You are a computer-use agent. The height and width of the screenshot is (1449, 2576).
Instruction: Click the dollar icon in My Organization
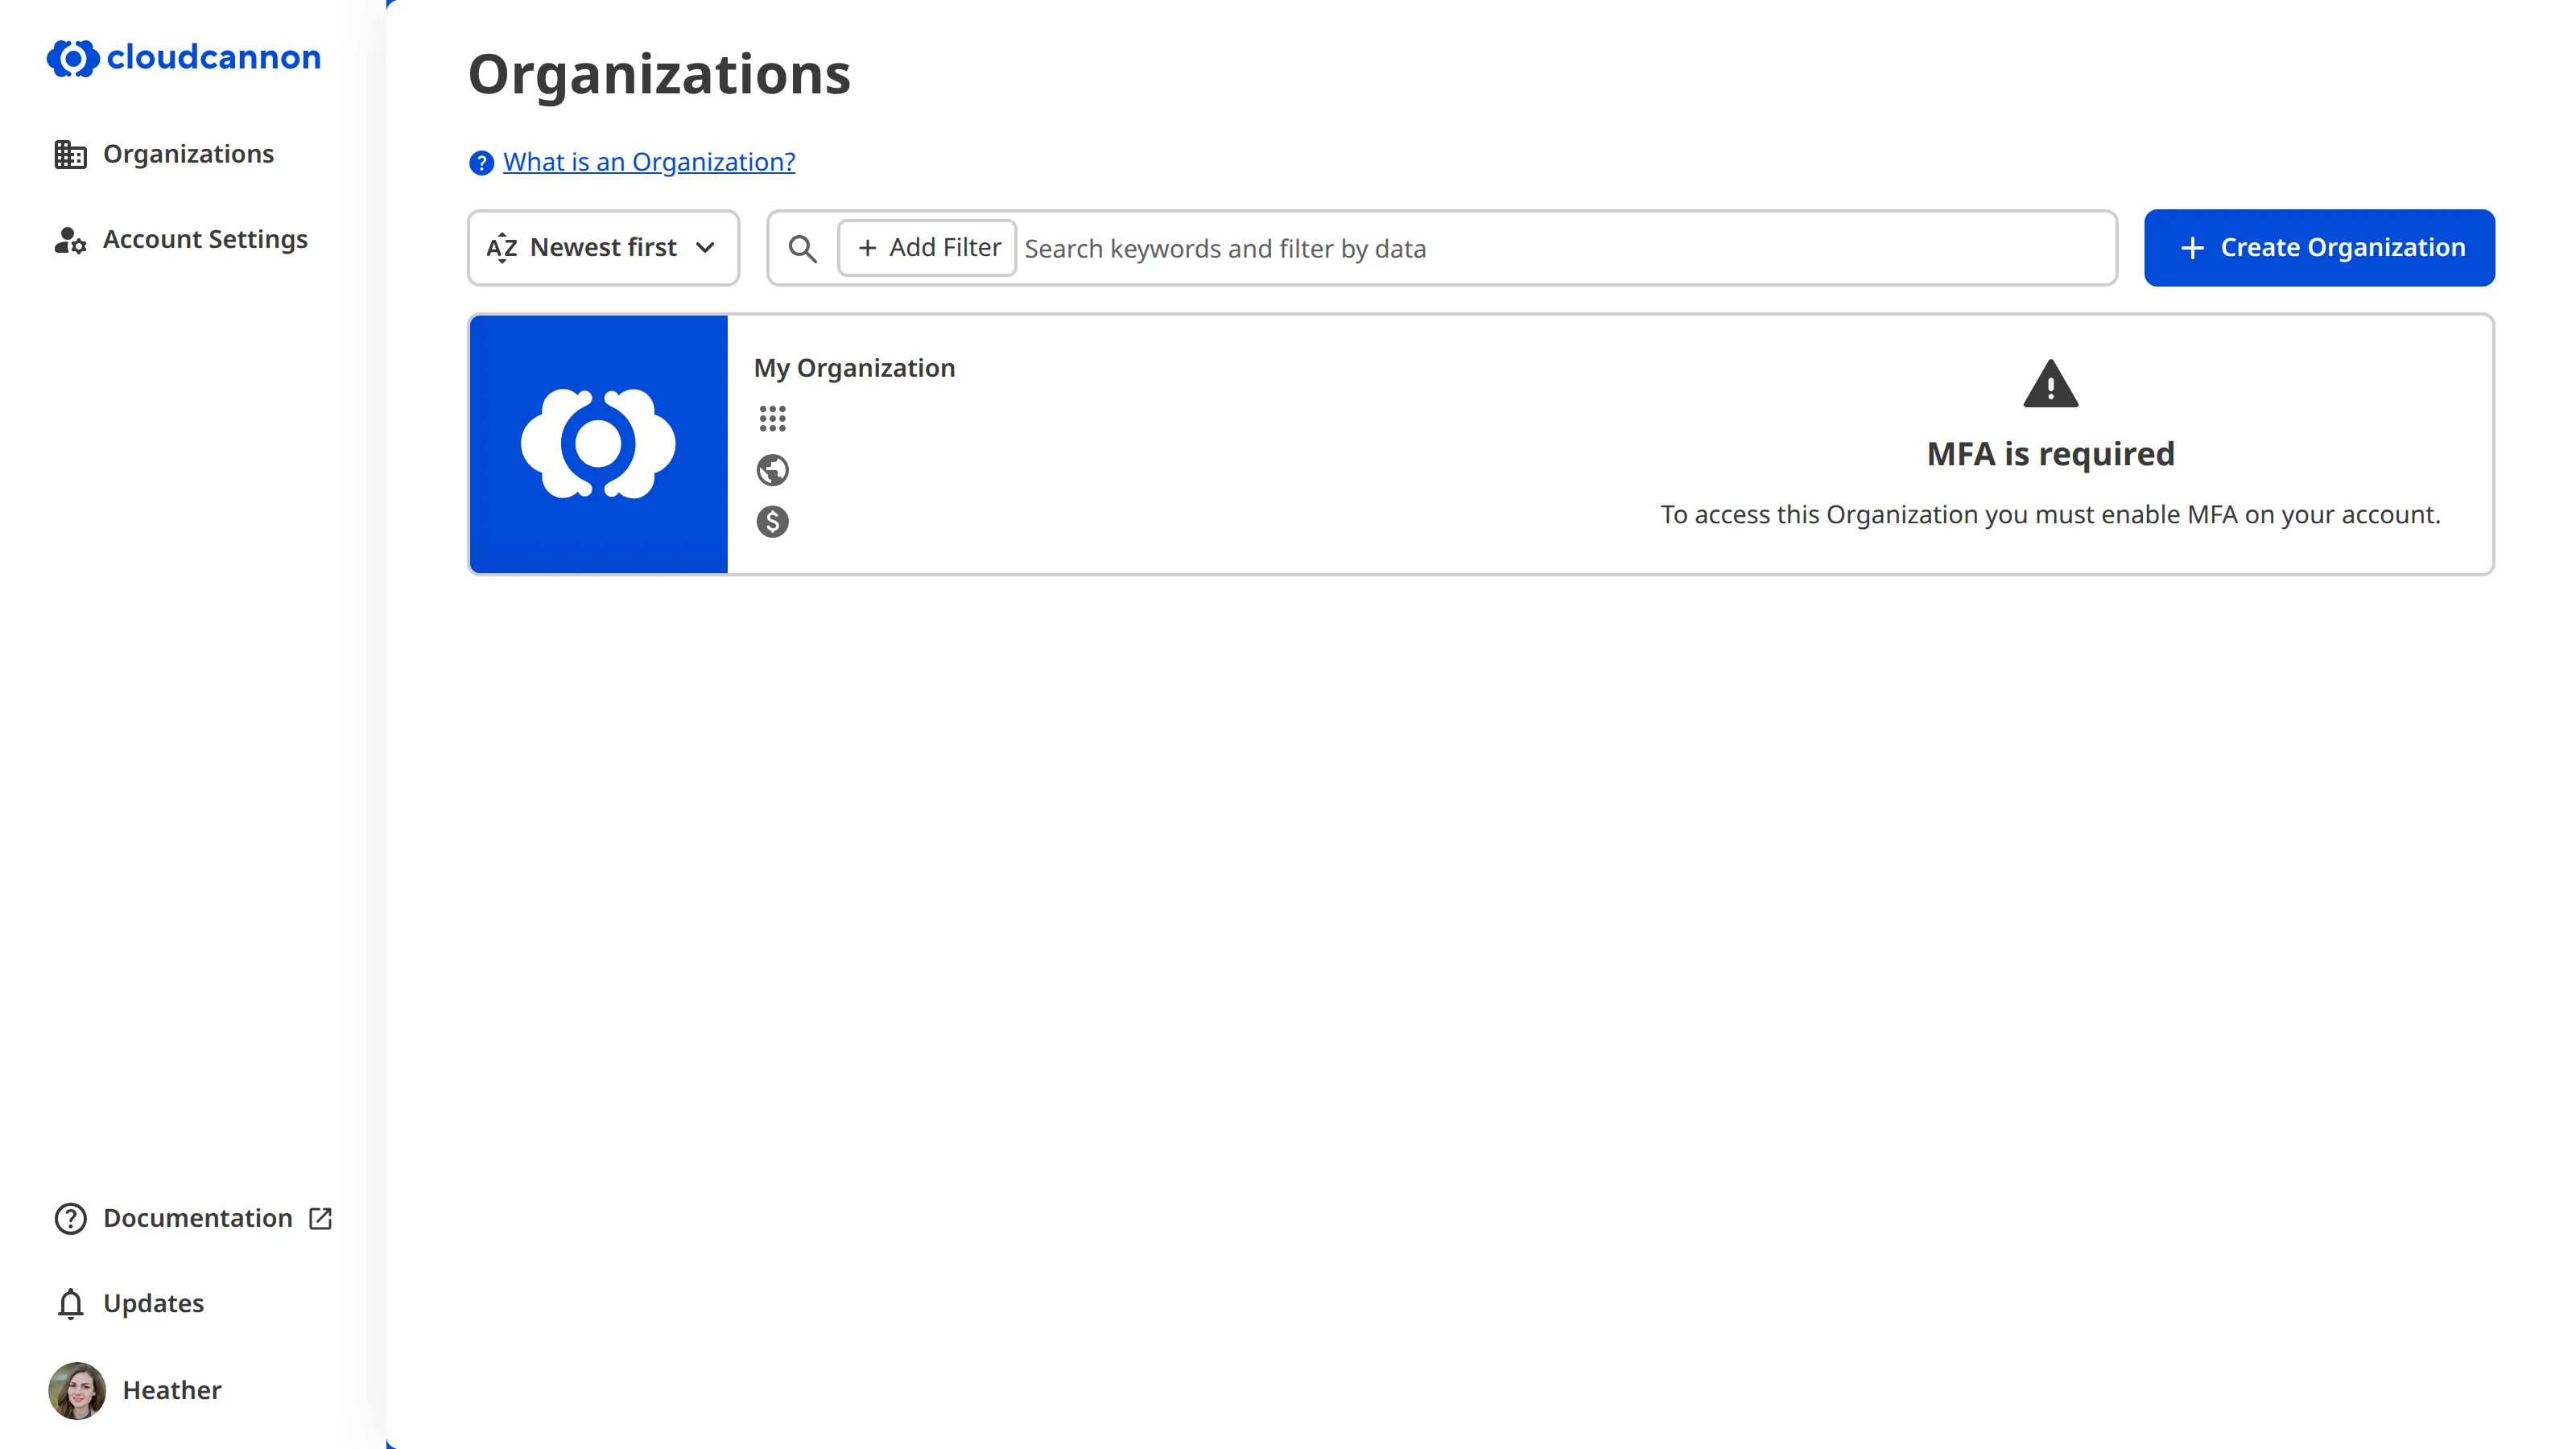(x=772, y=522)
